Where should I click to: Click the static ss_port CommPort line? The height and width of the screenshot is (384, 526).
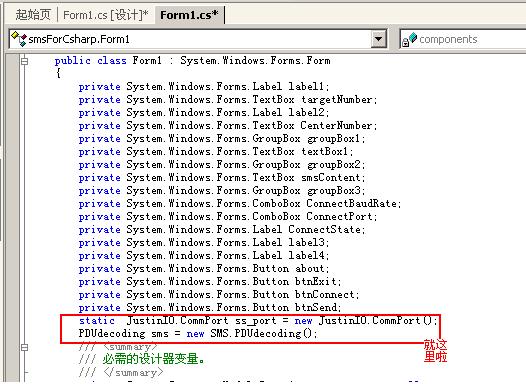click(x=258, y=321)
